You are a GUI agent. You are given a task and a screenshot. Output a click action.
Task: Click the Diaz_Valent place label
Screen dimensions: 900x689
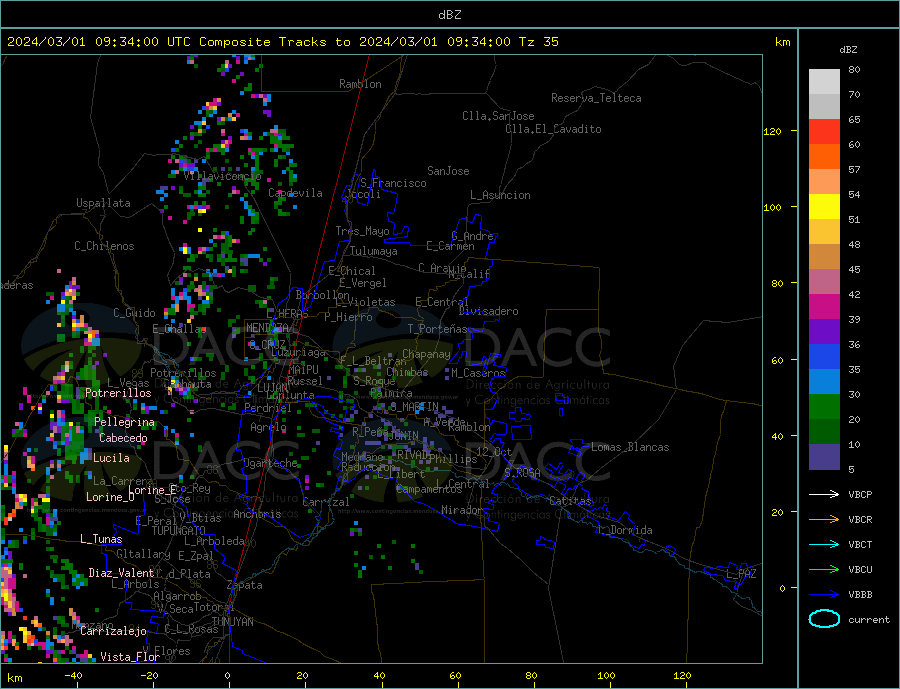[x=121, y=573]
